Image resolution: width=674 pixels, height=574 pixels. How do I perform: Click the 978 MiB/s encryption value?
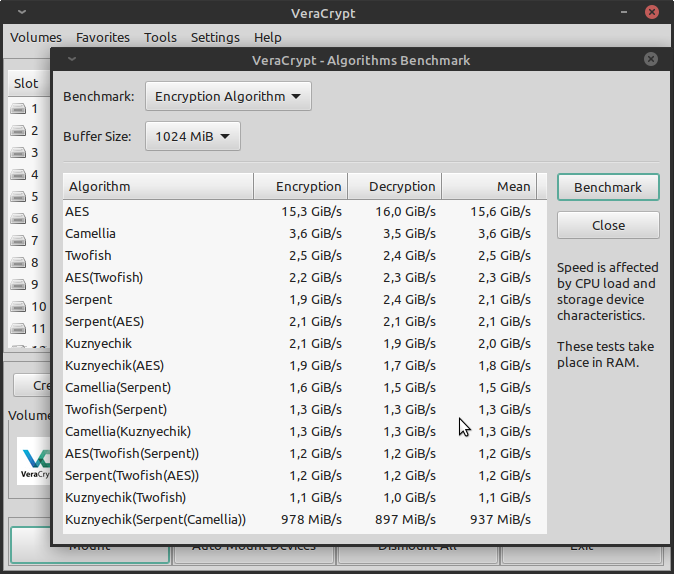312,519
